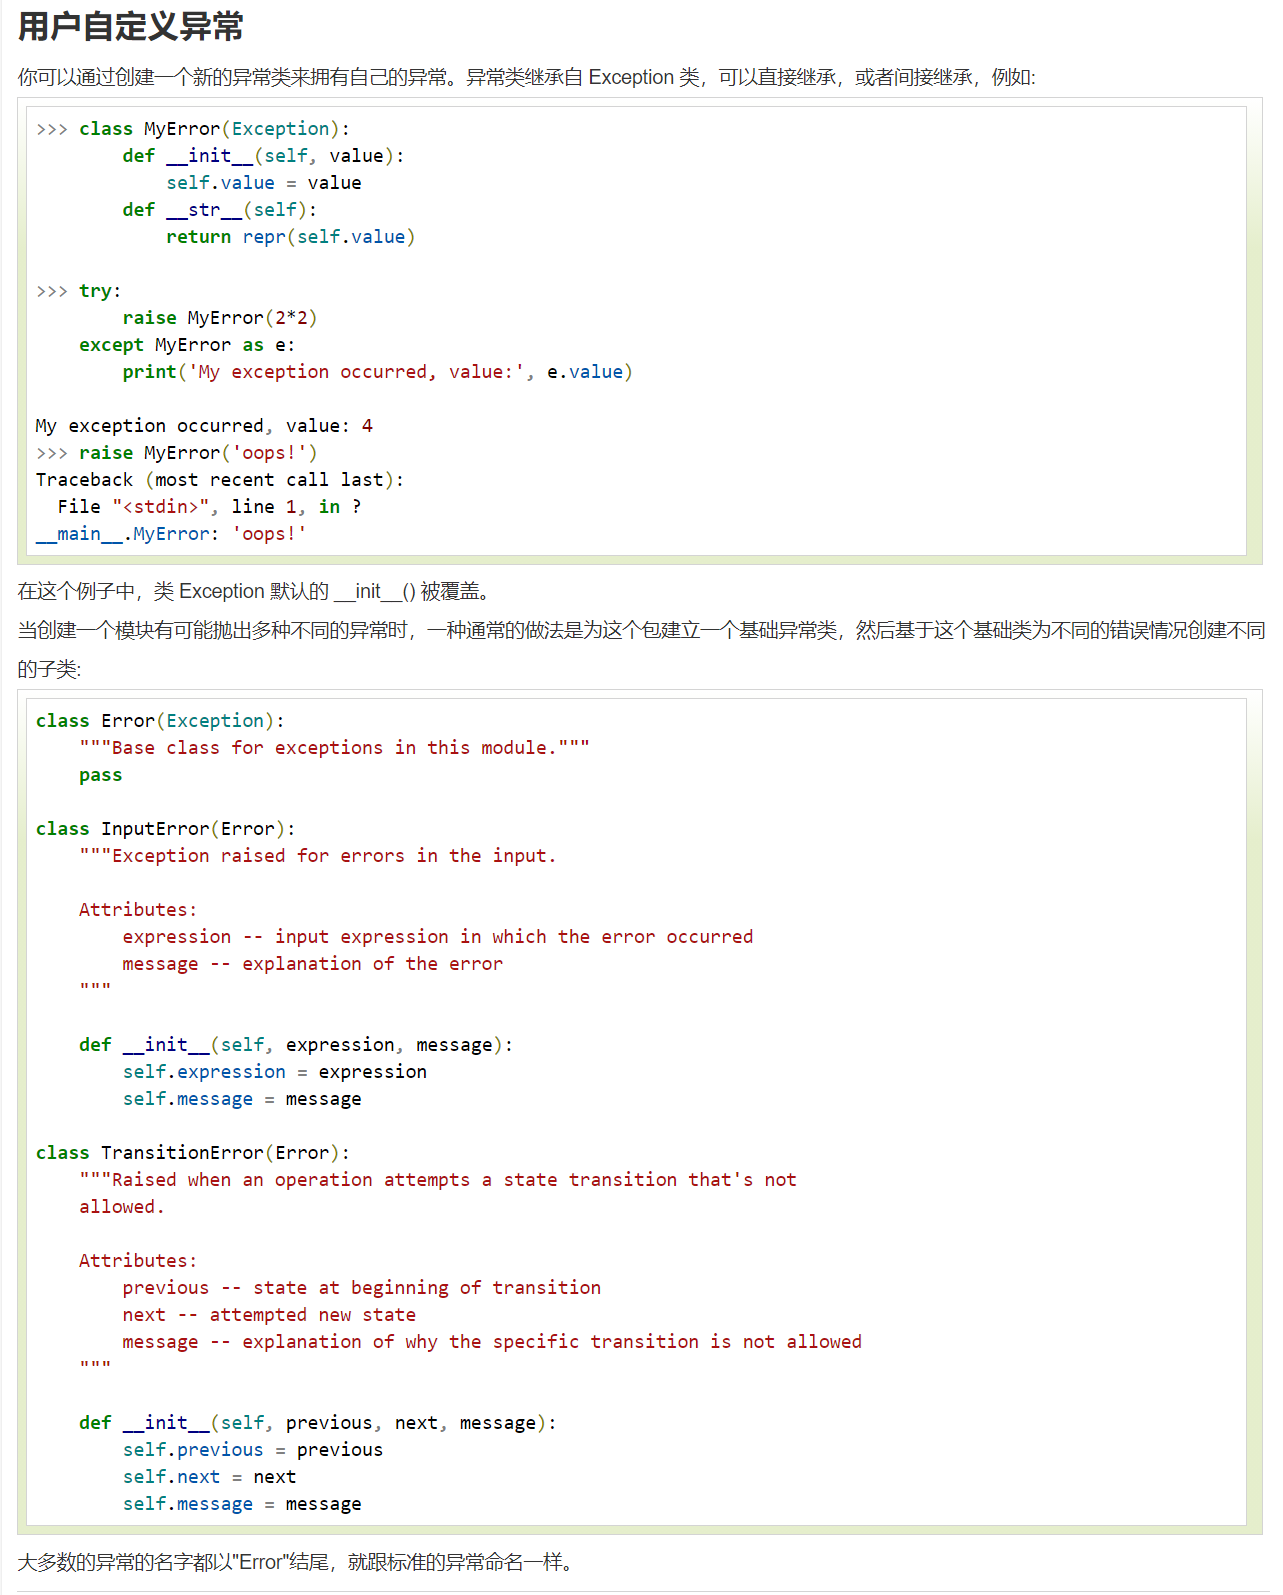Click docstring 'Exception raised for errors in the input.'

coord(318,856)
